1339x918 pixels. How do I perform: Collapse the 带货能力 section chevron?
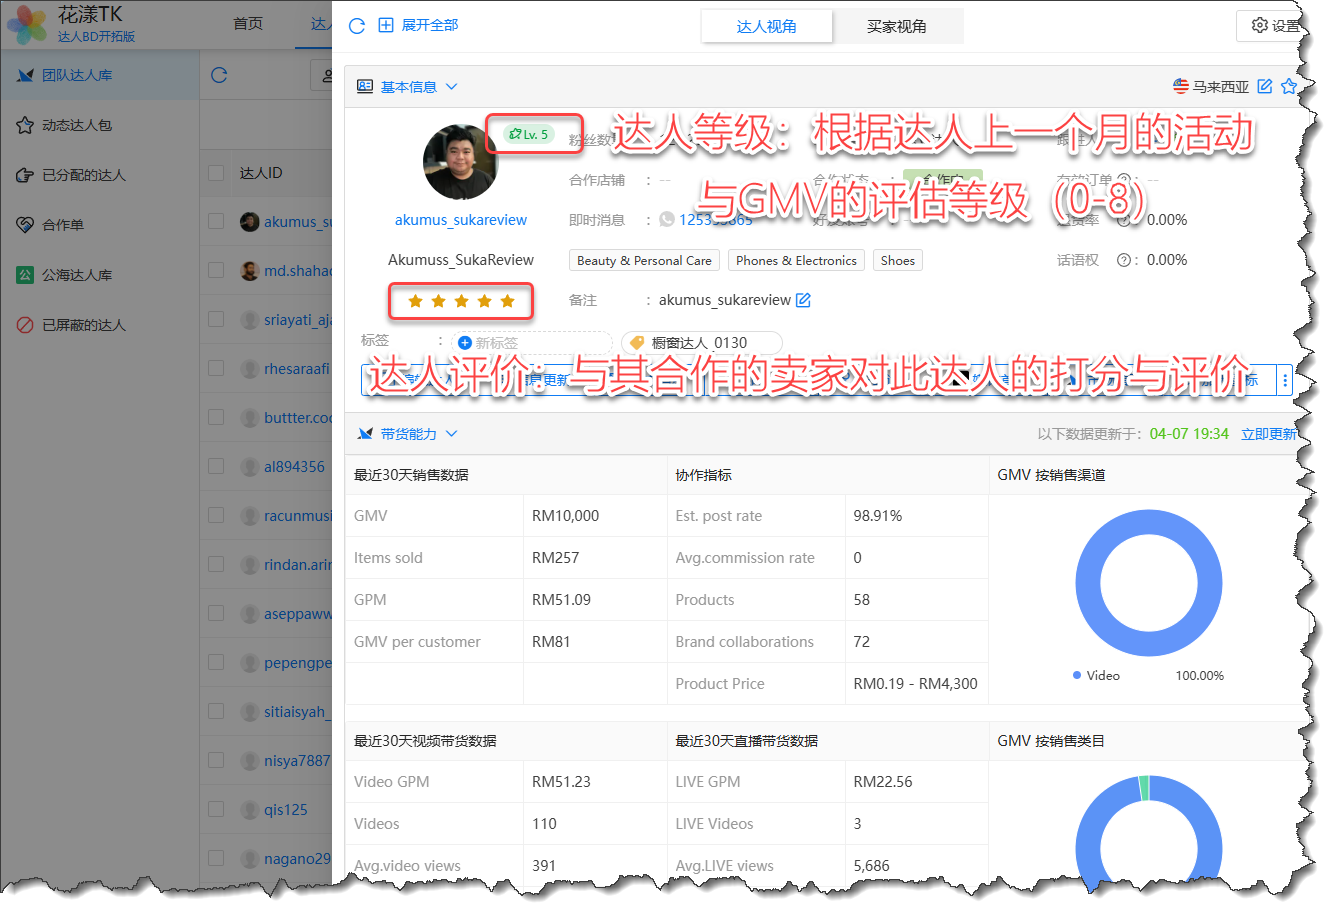click(x=451, y=434)
